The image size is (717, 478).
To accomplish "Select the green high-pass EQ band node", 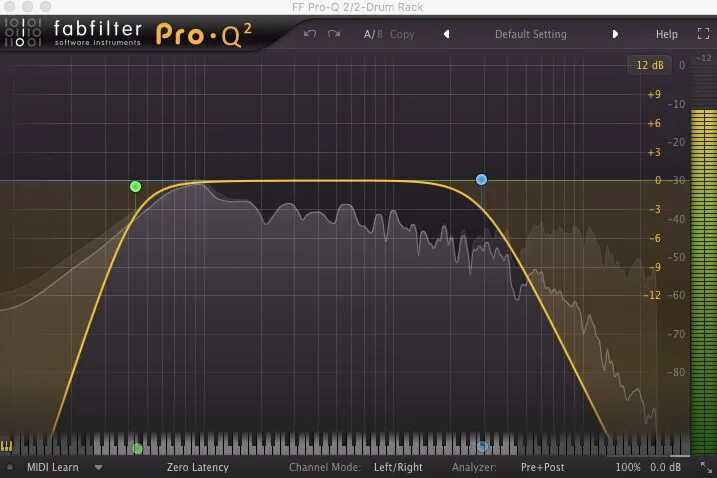I will click(x=135, y=186).
